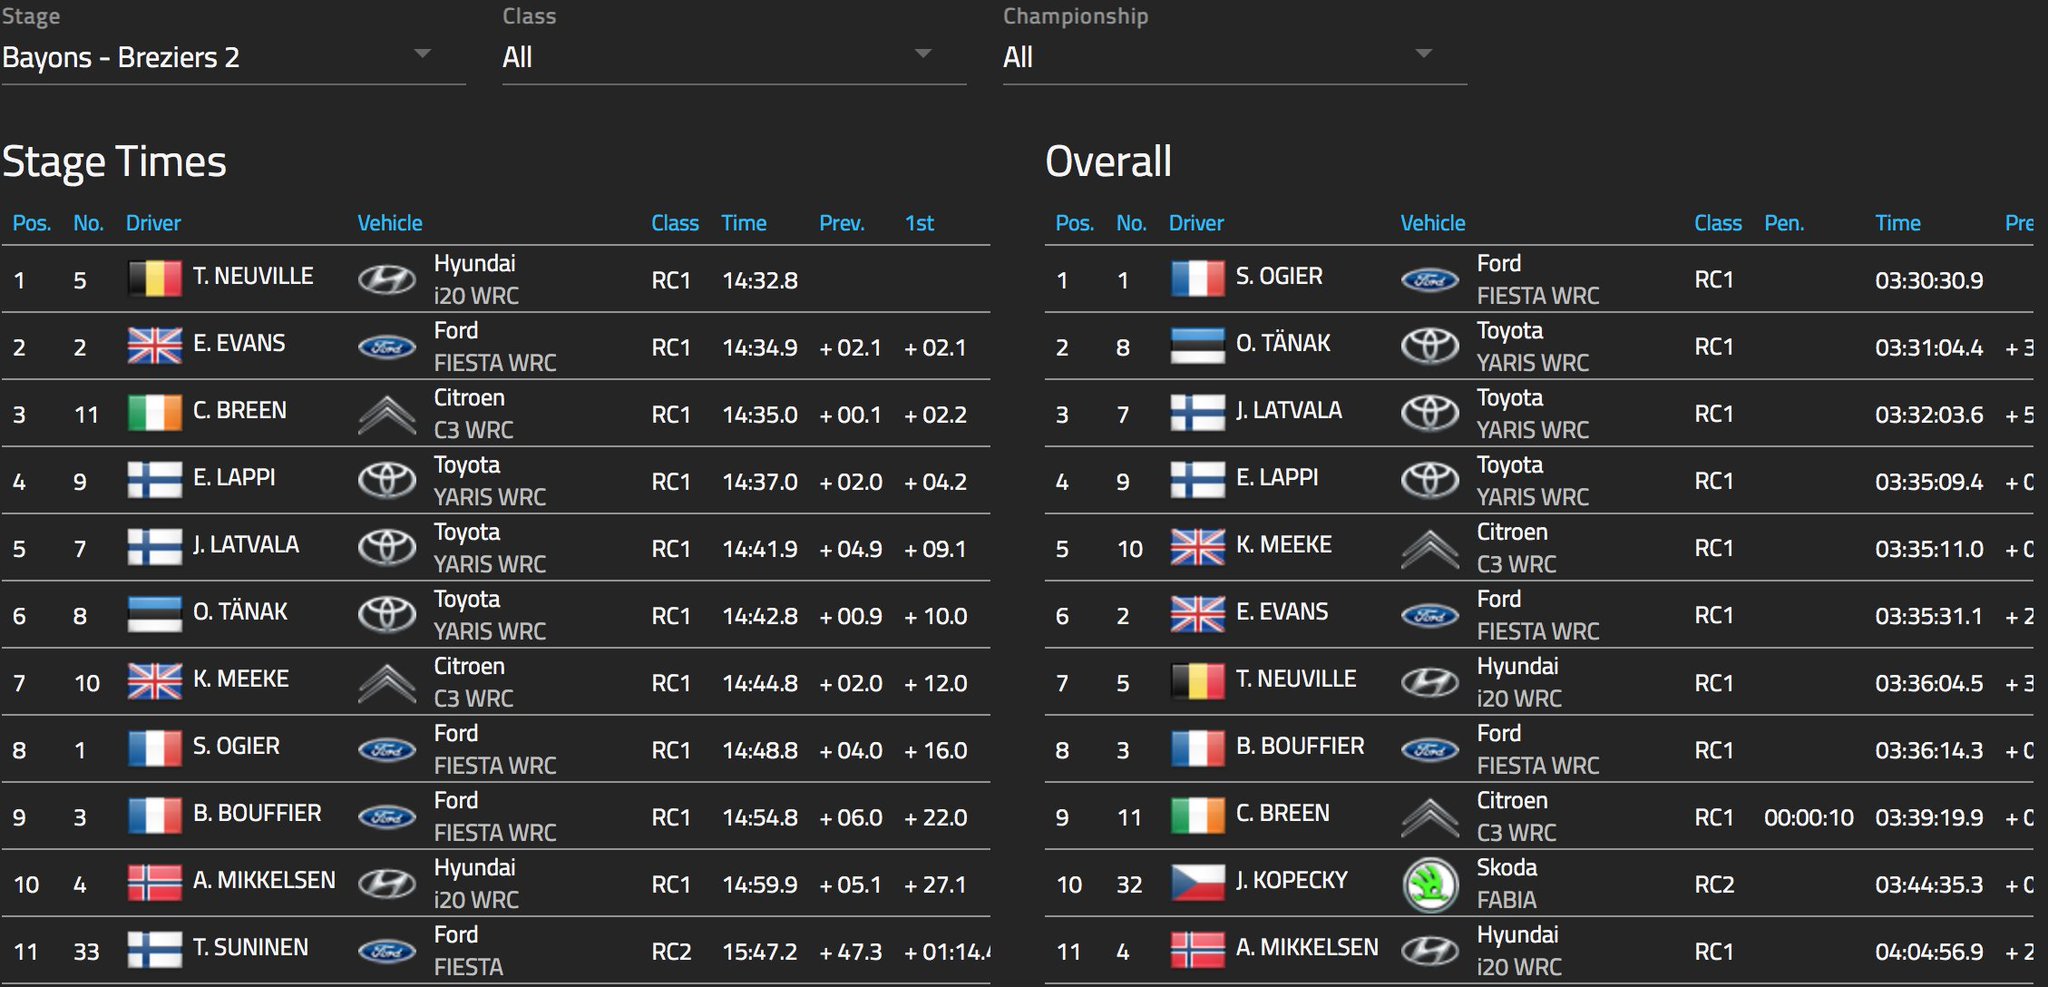Select driver T. SUNINEN in Stage Times

pos(251,948)
